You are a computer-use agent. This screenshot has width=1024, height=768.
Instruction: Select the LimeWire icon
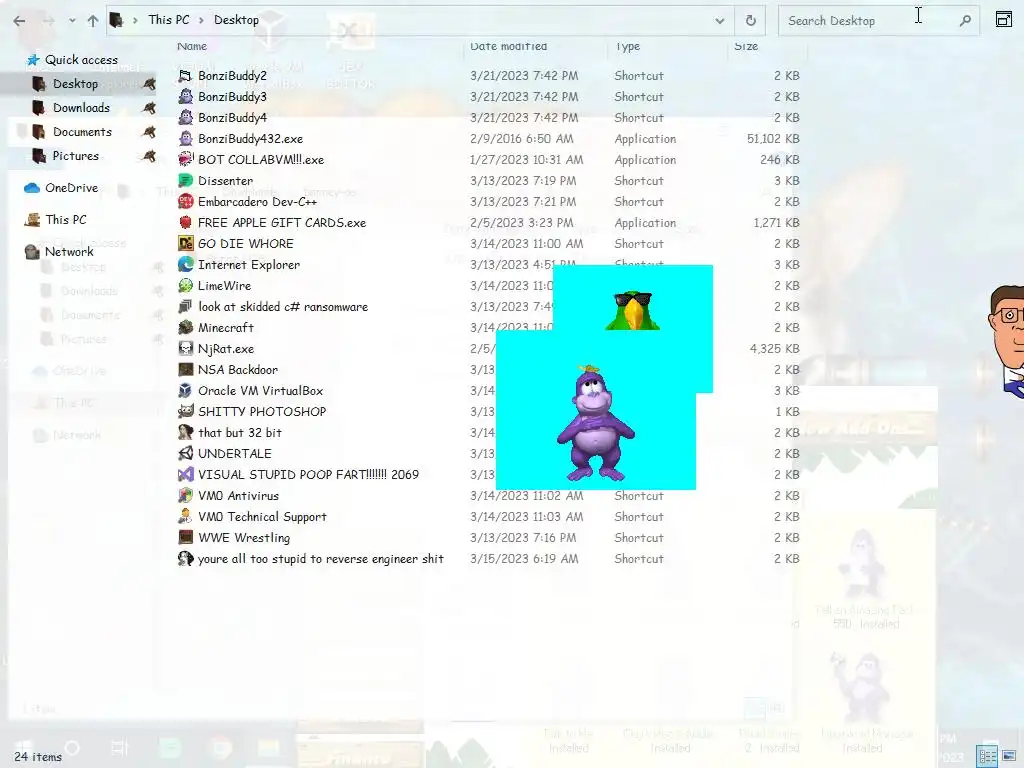click(x=185, y=285)
